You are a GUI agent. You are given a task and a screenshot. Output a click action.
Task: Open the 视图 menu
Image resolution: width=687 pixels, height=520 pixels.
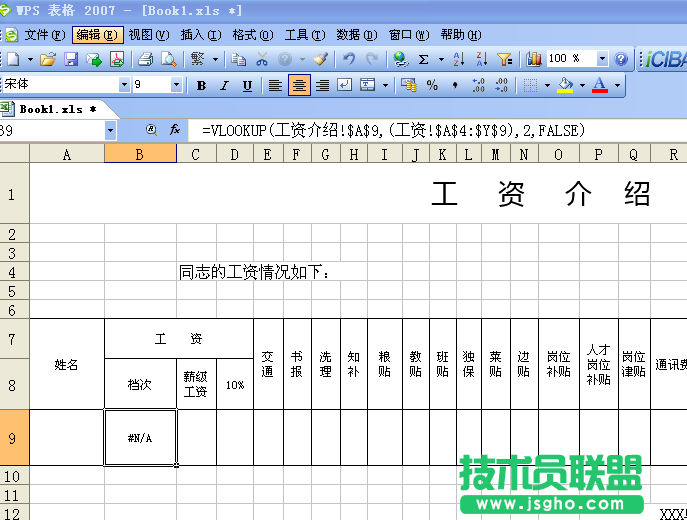149,35
